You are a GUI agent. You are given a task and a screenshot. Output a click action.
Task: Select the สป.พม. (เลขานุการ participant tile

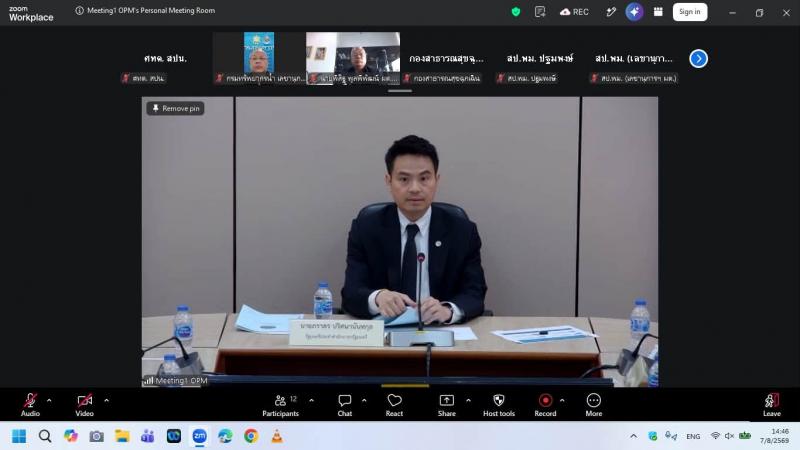click(x=634, y=59)
